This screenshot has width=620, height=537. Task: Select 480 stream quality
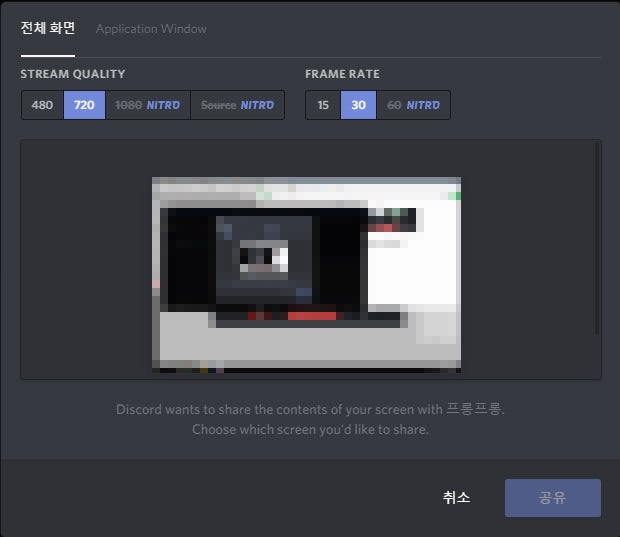(42, 105)
